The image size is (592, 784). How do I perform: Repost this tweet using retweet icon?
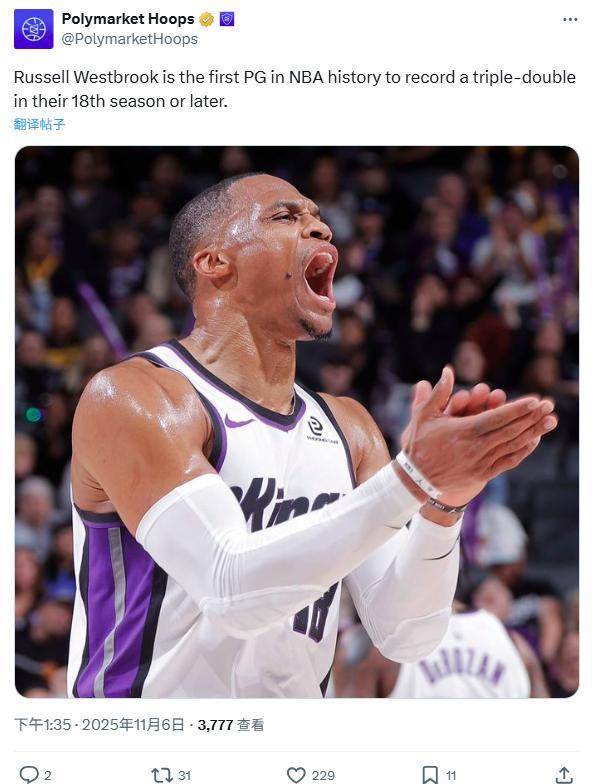(162, 775)
